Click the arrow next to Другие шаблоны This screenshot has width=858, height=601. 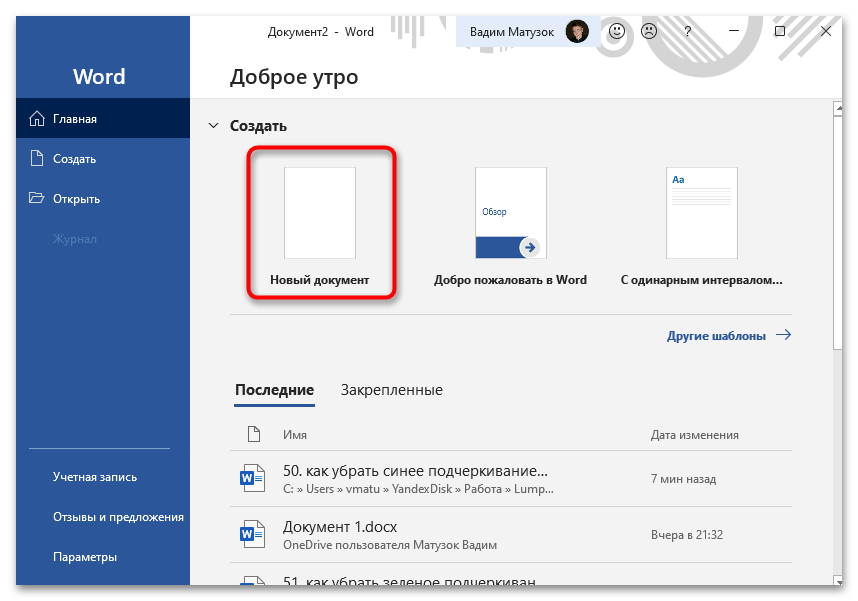tap(784, 334)
